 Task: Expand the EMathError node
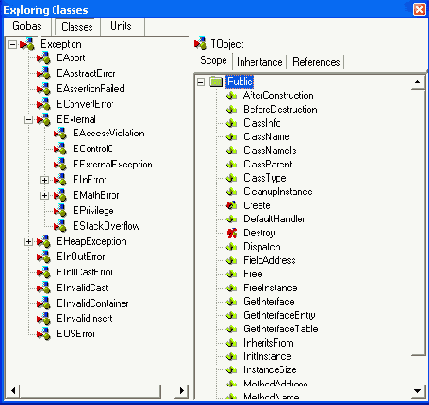[44, 195]
